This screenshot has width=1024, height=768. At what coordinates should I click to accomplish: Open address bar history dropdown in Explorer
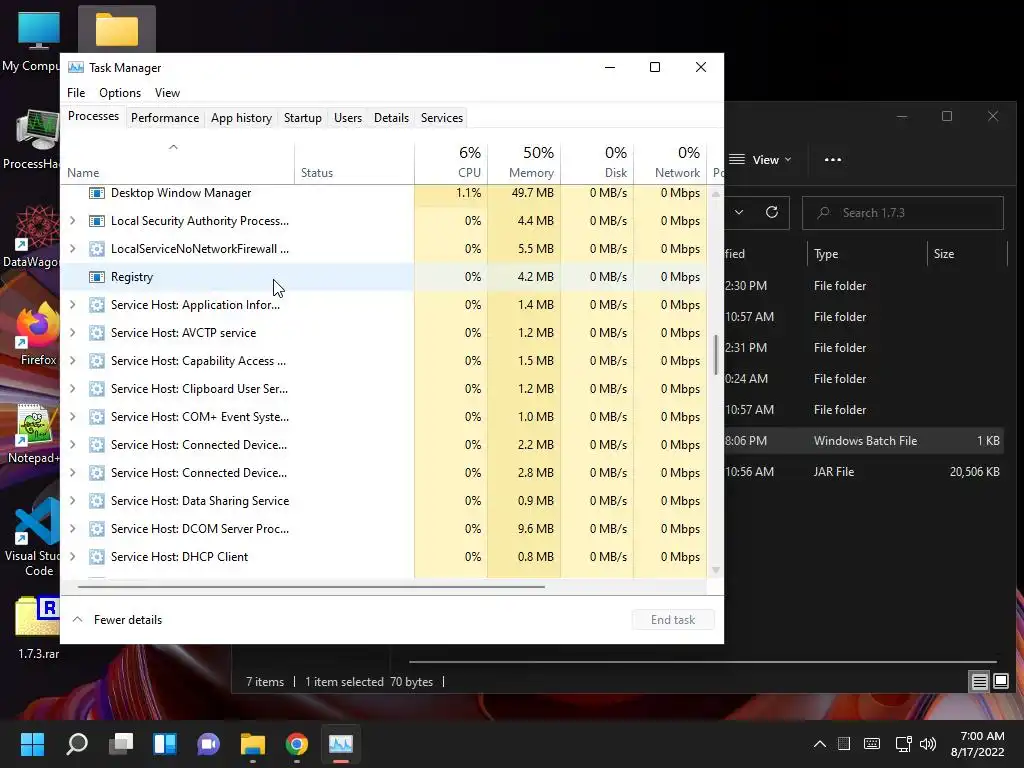[739, 212]
